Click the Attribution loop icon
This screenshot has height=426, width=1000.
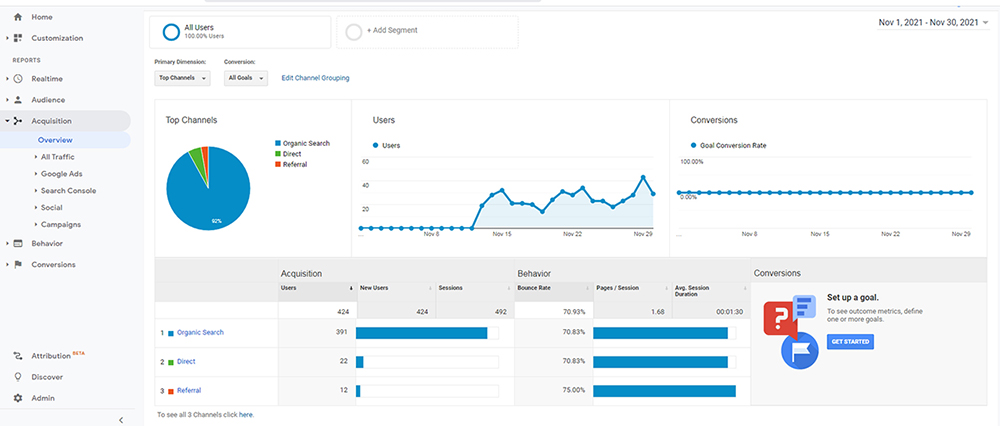pos(18,356)
